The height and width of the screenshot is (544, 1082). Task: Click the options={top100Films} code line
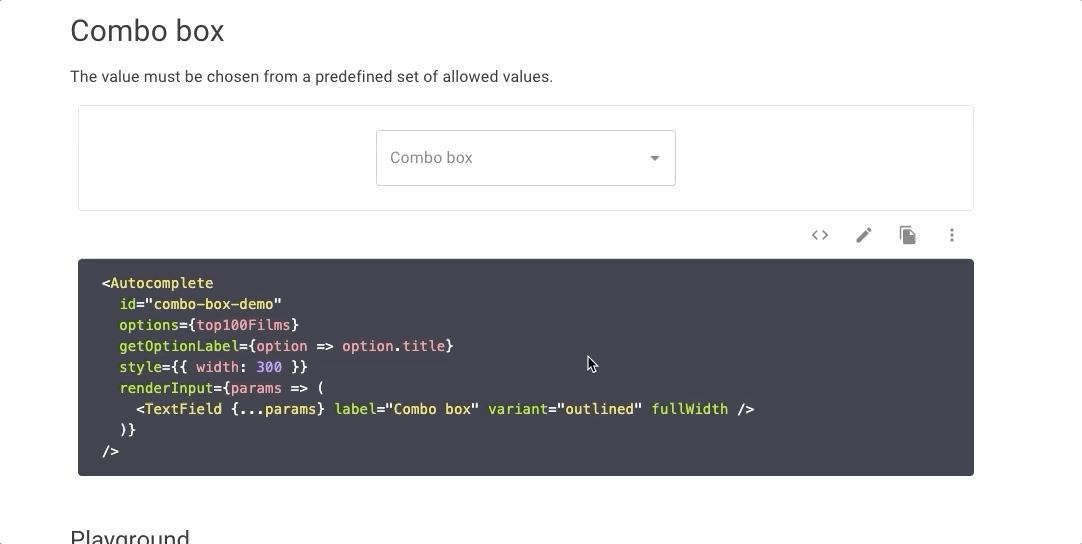click(x=208, y=325)
